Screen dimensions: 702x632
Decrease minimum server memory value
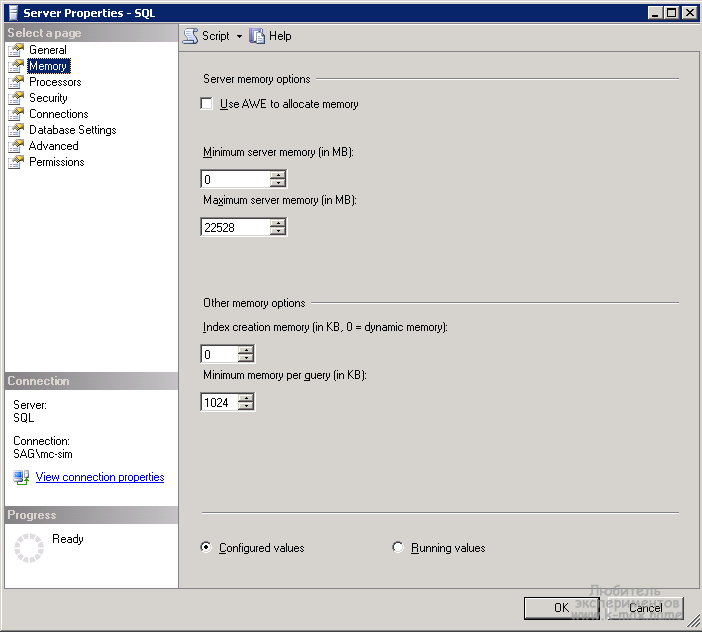click(x=278, y=183)
